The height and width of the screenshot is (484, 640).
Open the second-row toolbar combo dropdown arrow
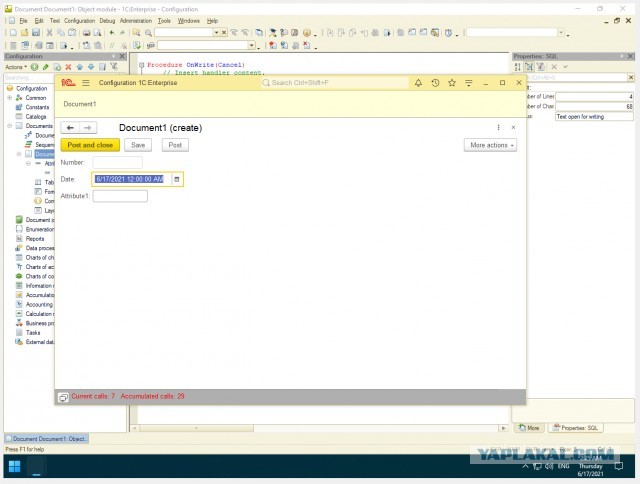point(251,45)
